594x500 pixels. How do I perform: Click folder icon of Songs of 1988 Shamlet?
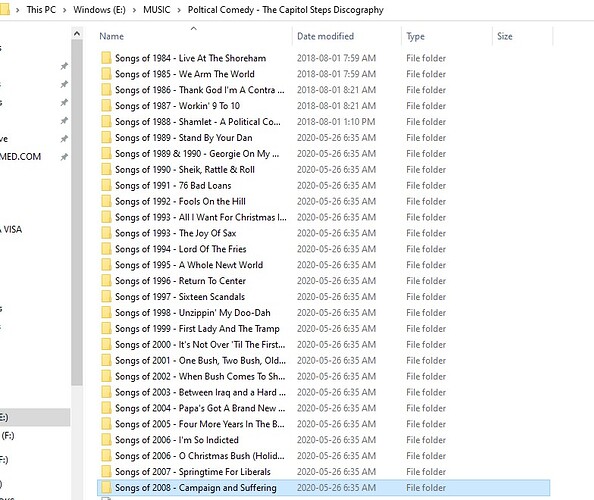coord(106,122)
